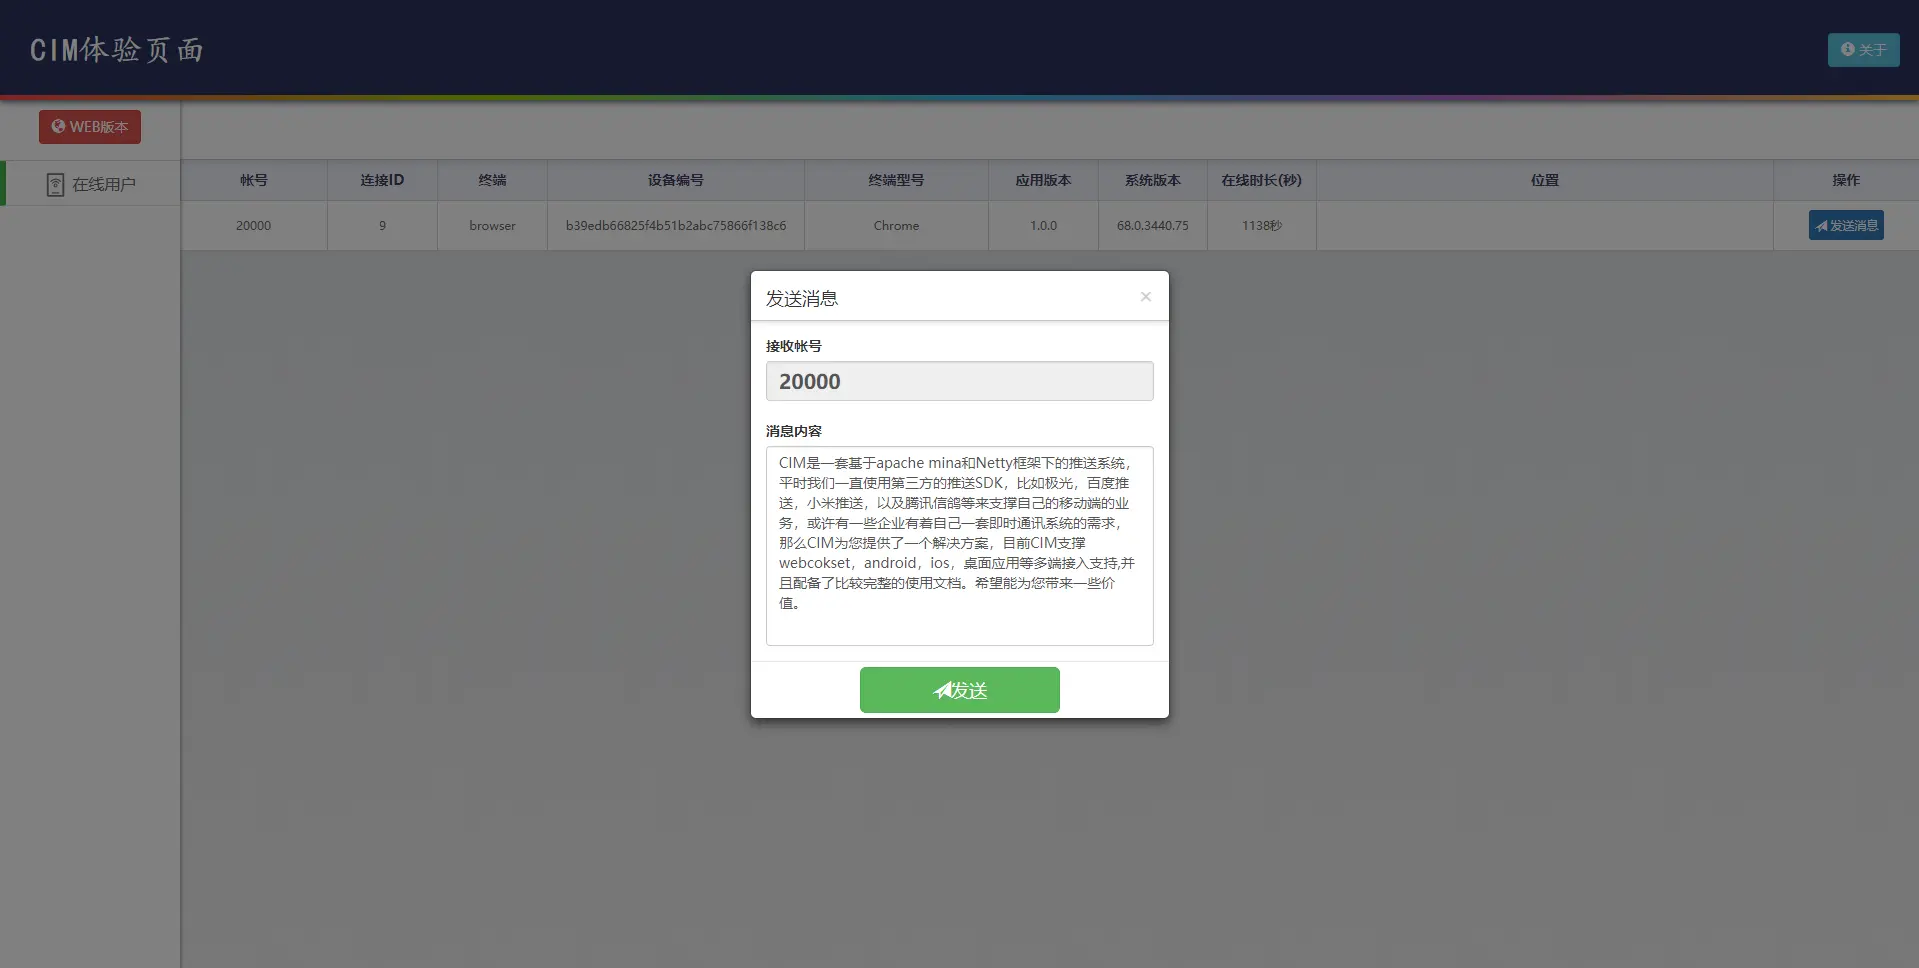Click the 帐号 column header
The height and width of the screenshot is (968, 1919).
(x=253, y=180)
